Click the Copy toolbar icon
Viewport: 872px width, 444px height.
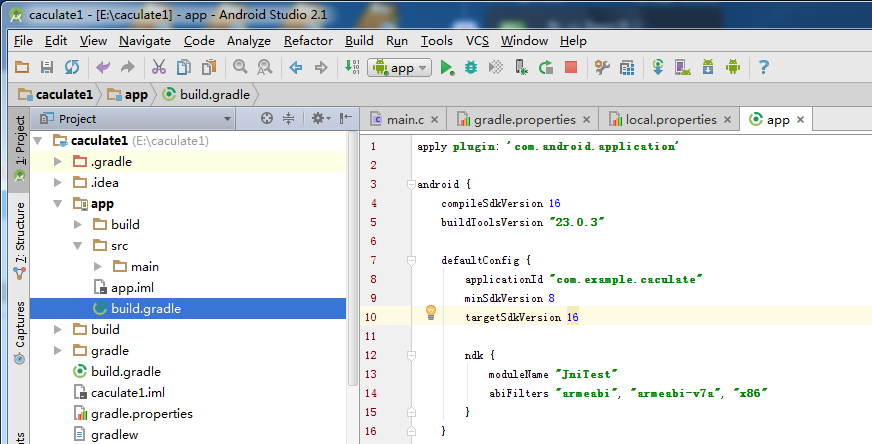[184, 67]
